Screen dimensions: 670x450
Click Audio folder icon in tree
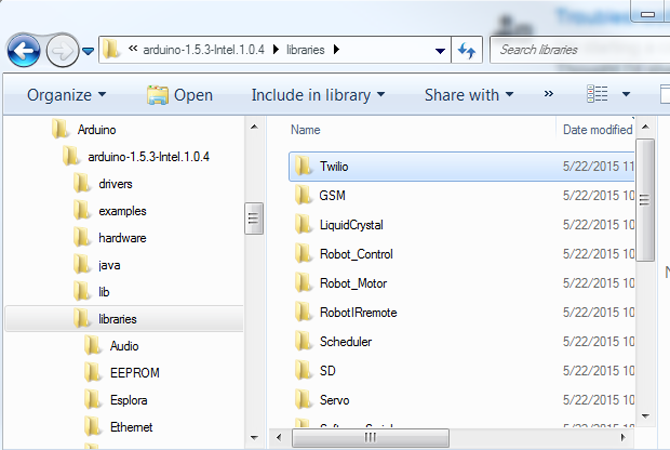click(x=92, y=346)
